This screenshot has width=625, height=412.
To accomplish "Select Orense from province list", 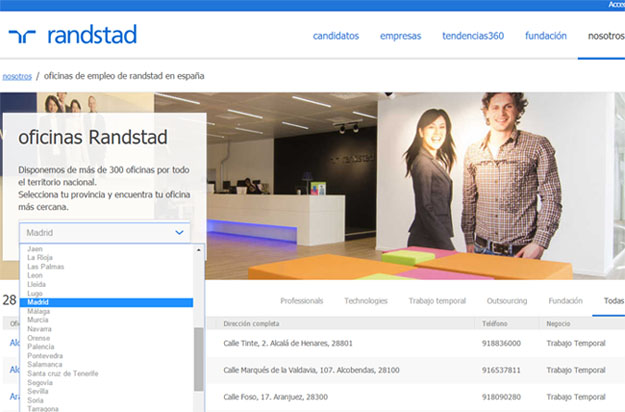I will [x=38, y=338].
